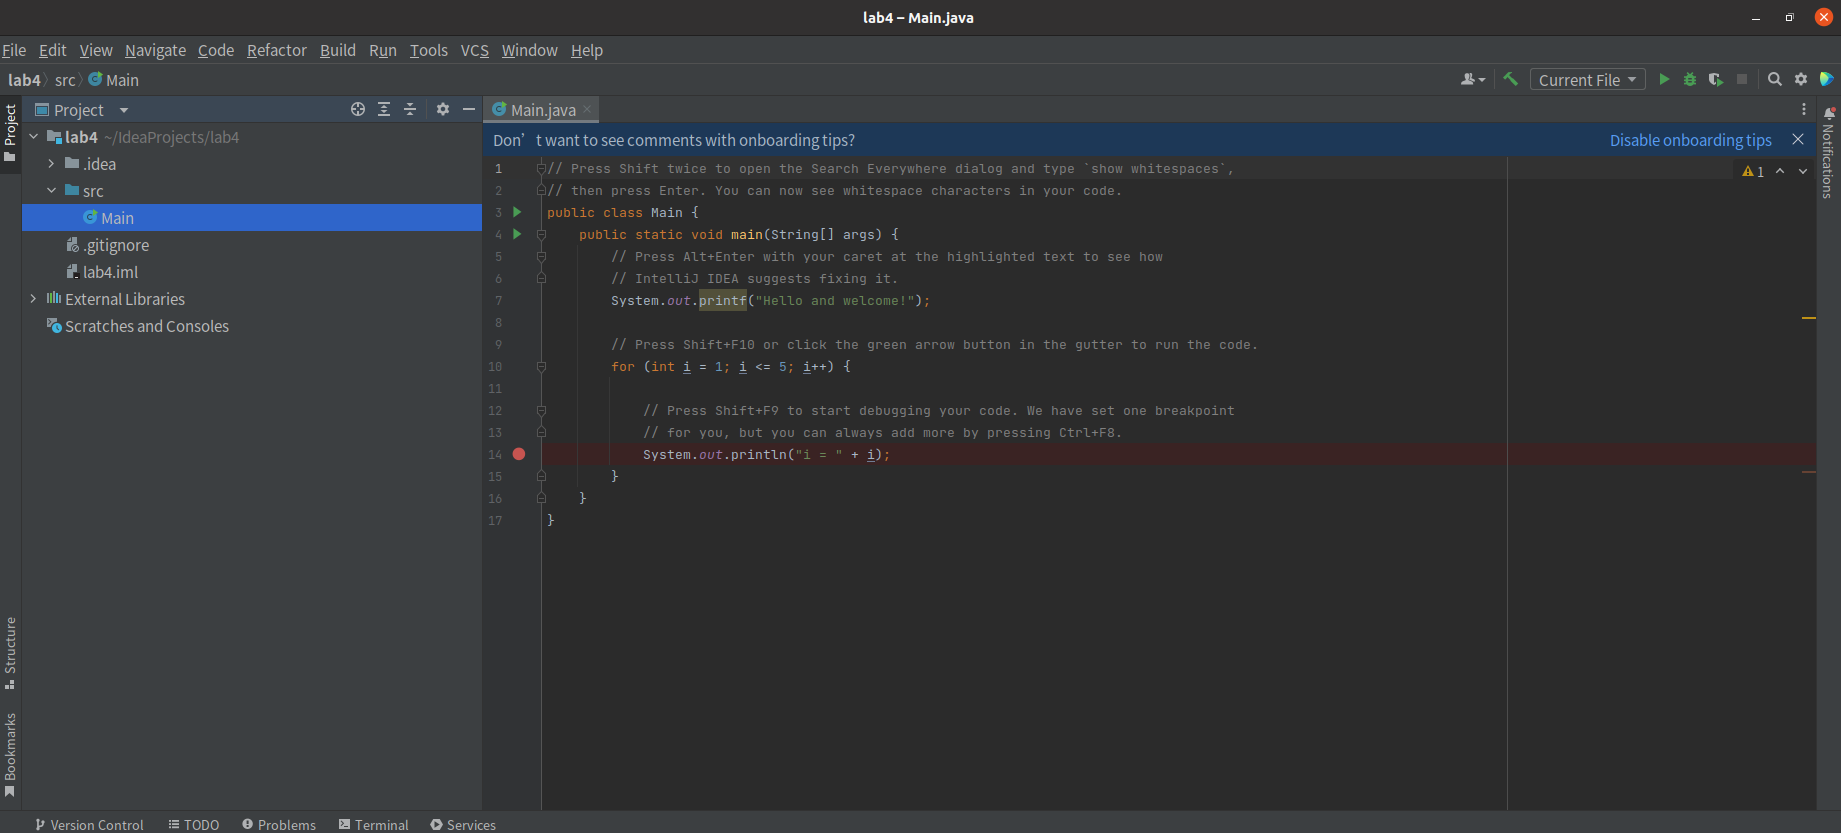Screen dimensions: 1841x833
Task: Toggle code fold at for loop line 10
Action: pos(541,366)
